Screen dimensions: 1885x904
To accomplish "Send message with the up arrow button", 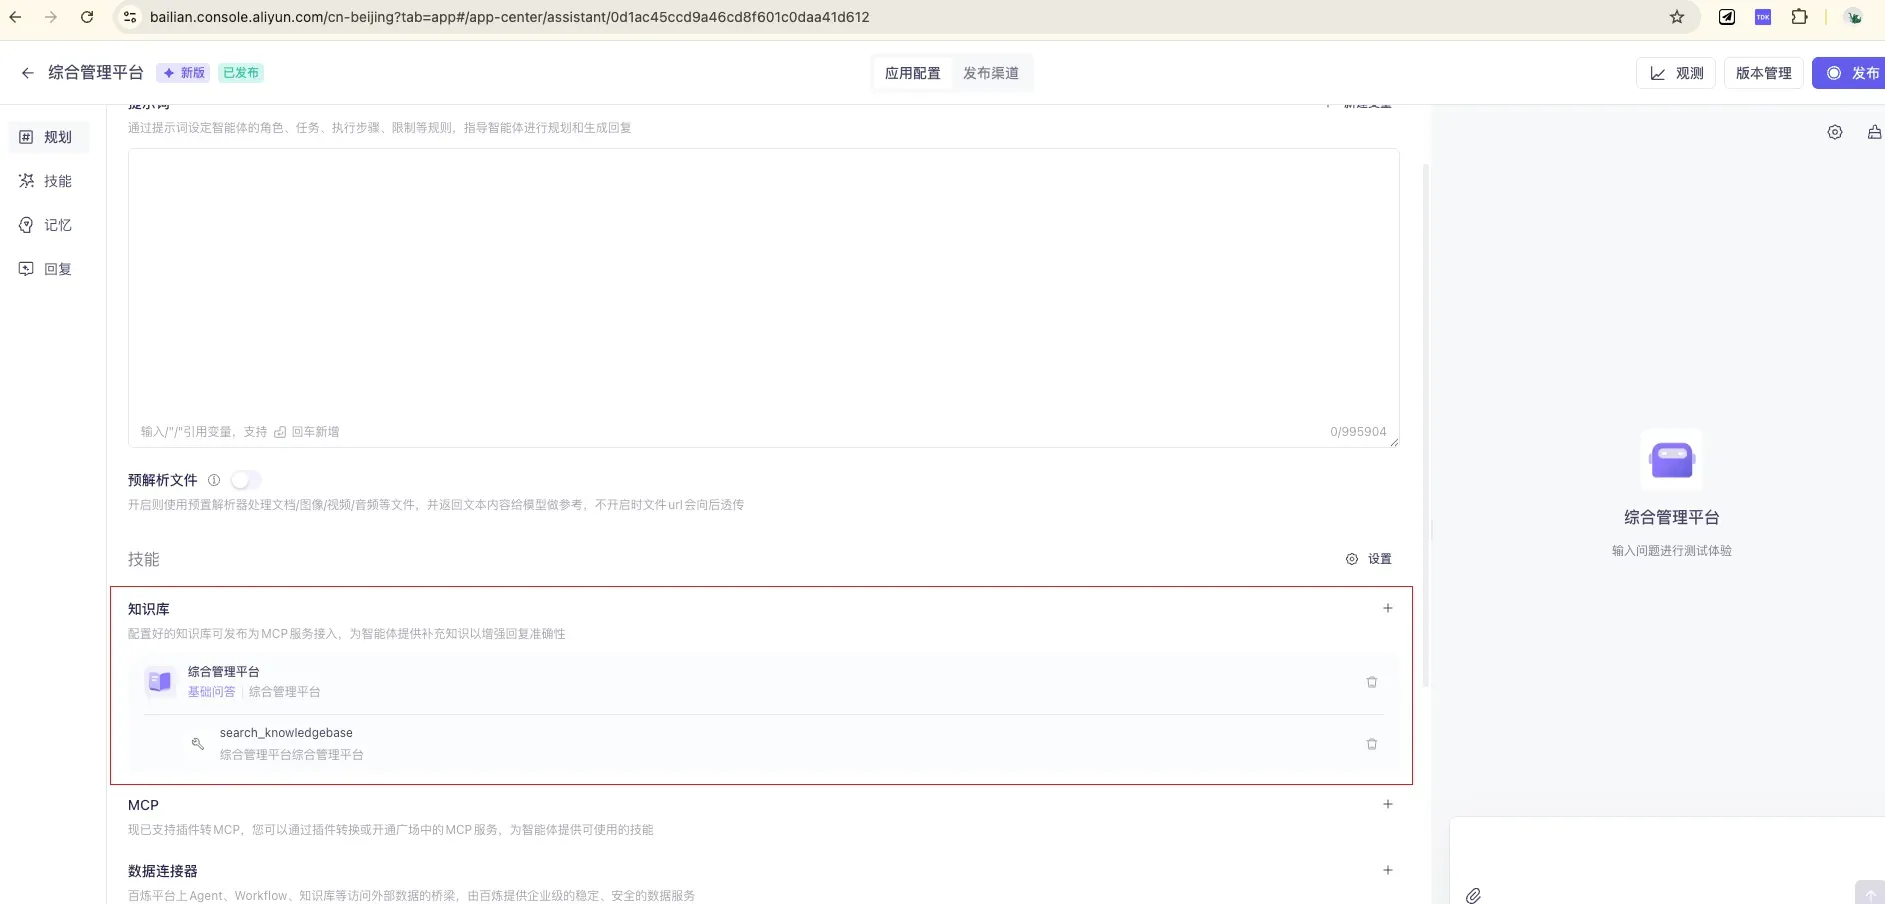I will click(x=1870, y=893).
